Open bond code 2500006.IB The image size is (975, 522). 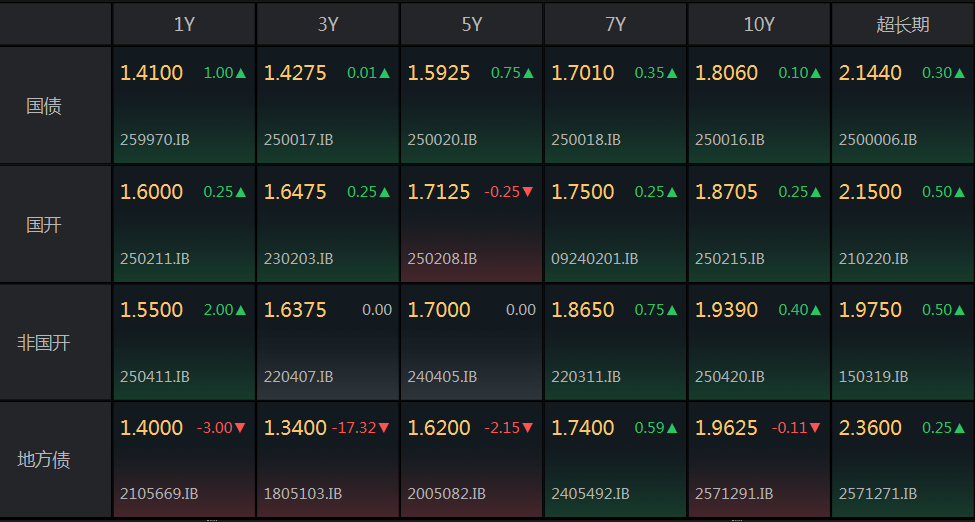(x=878, y=140)
